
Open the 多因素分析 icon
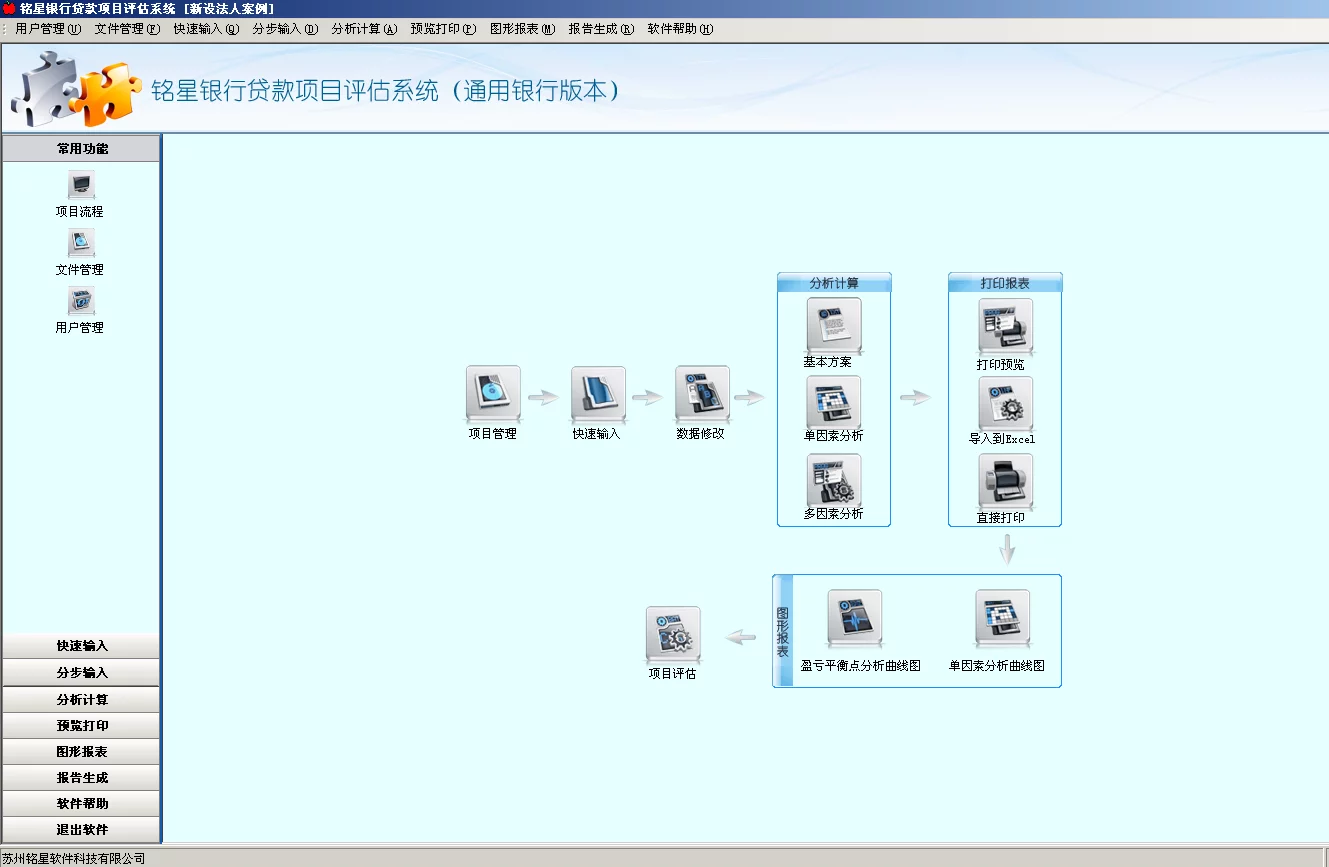click(x=834, y=481)
